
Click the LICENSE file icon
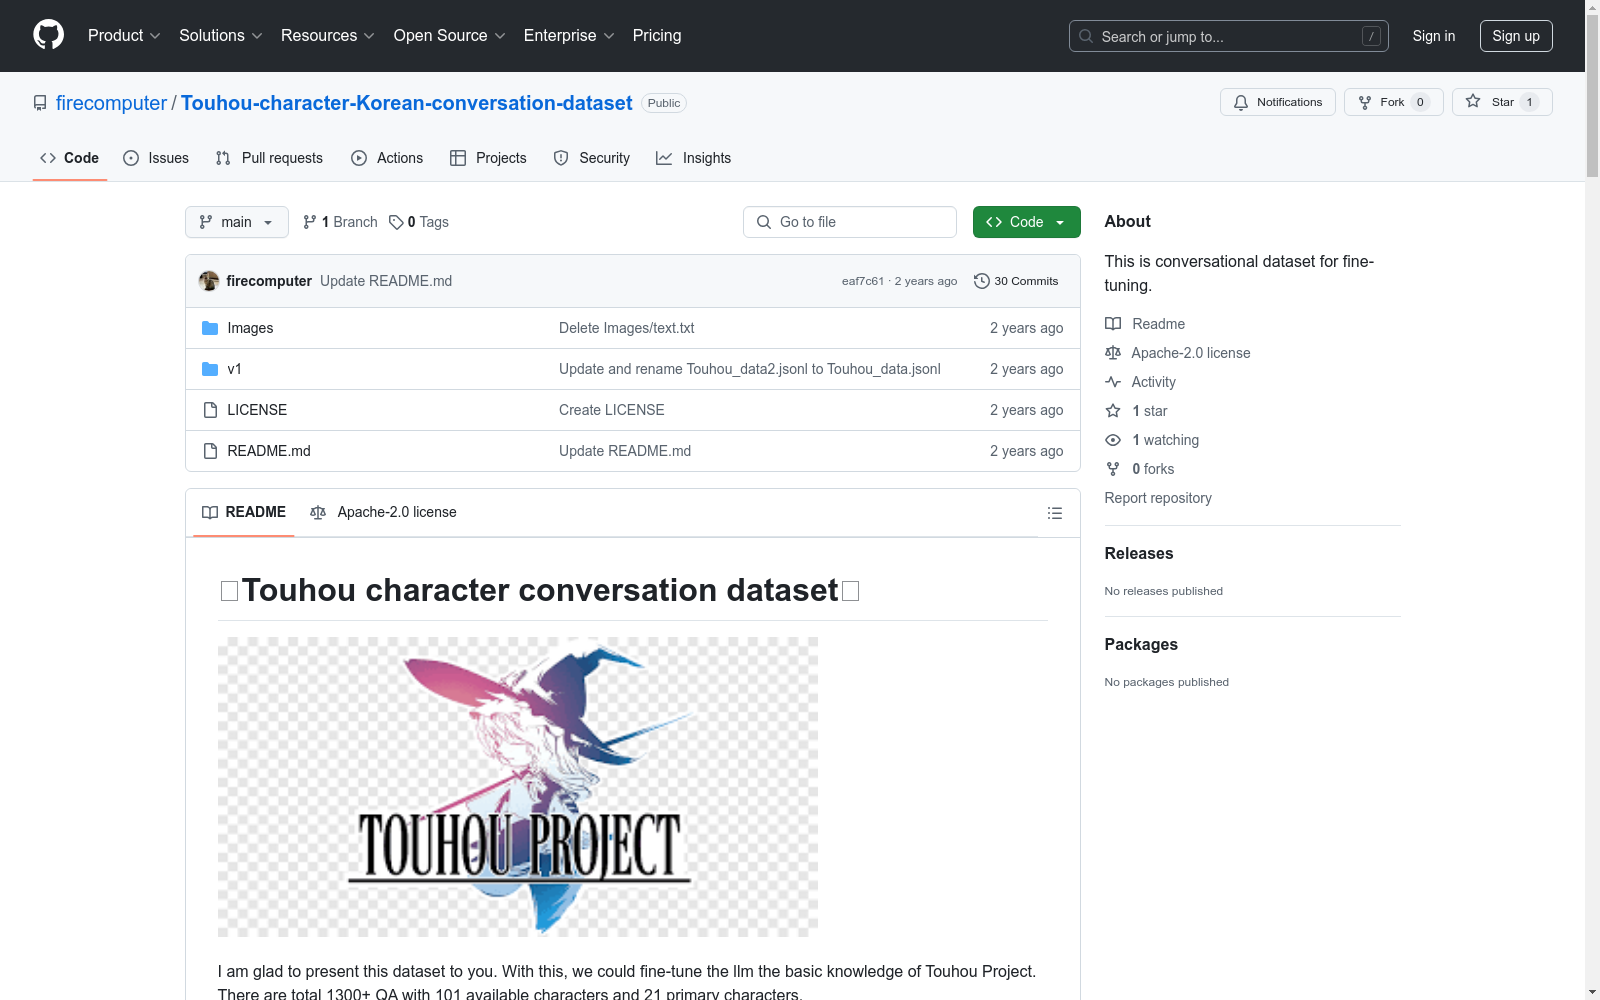[210, 410]
